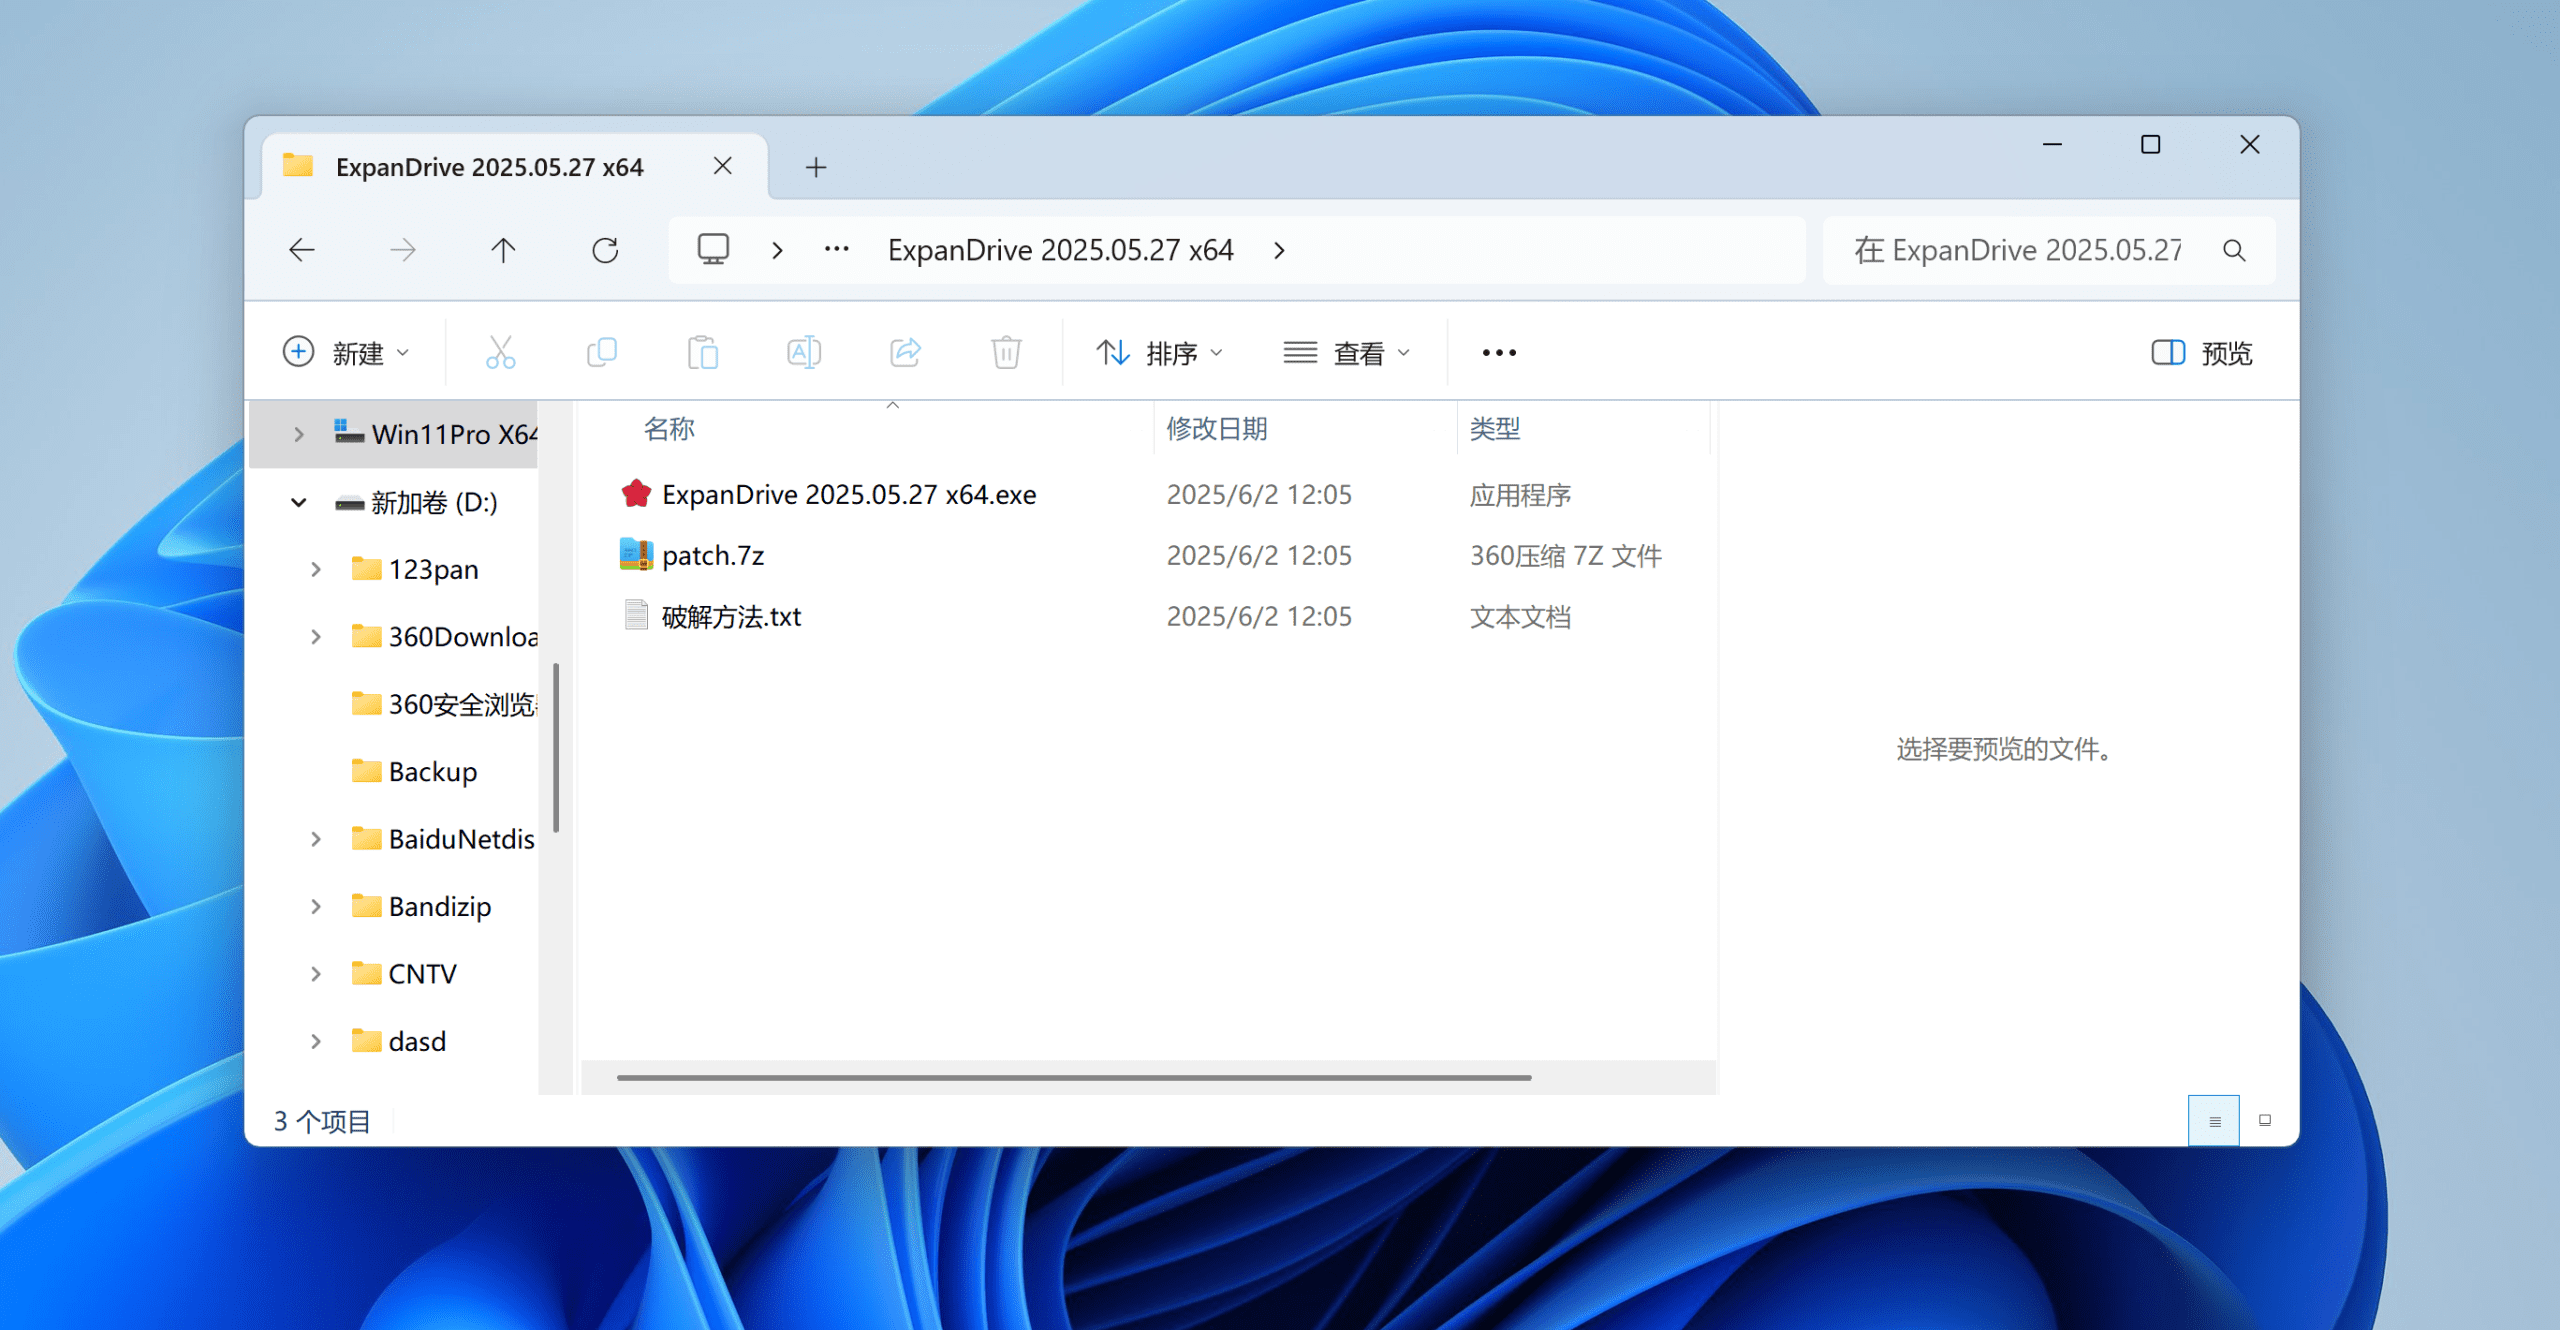Click the Delete trash bin icon
The width and height of the screenshot is (2560, 1330).
[x=1006, y=352]
